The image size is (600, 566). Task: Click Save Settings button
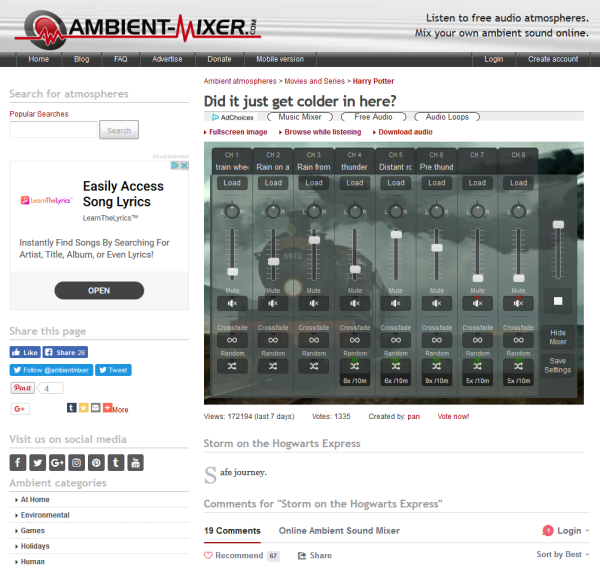pos(558,365)
